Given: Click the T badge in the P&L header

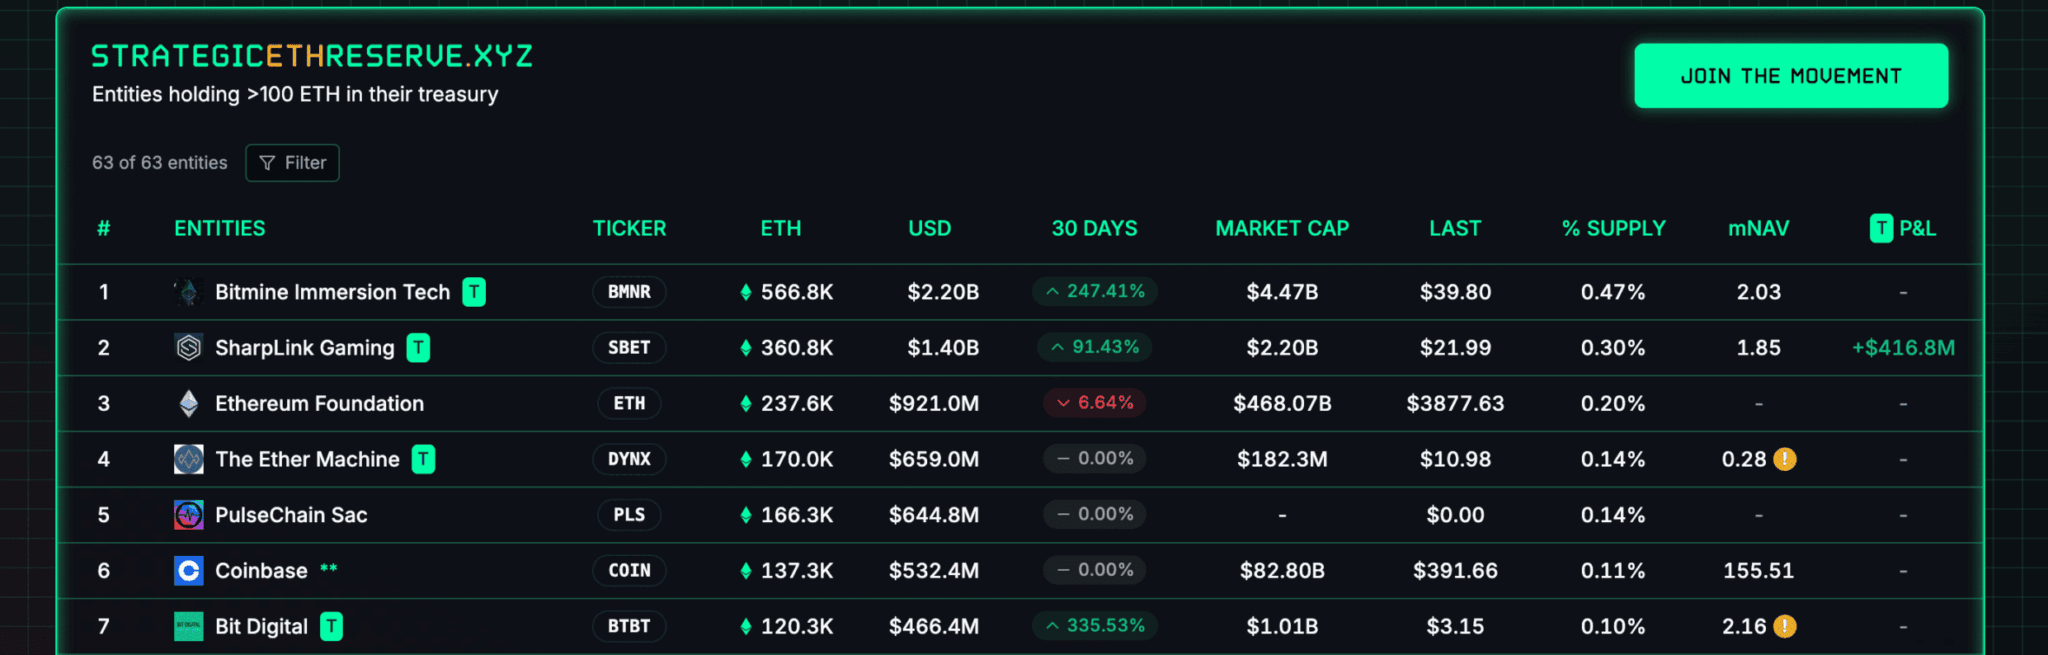Looking at the screenshot, I should (x=1881, y=229).
